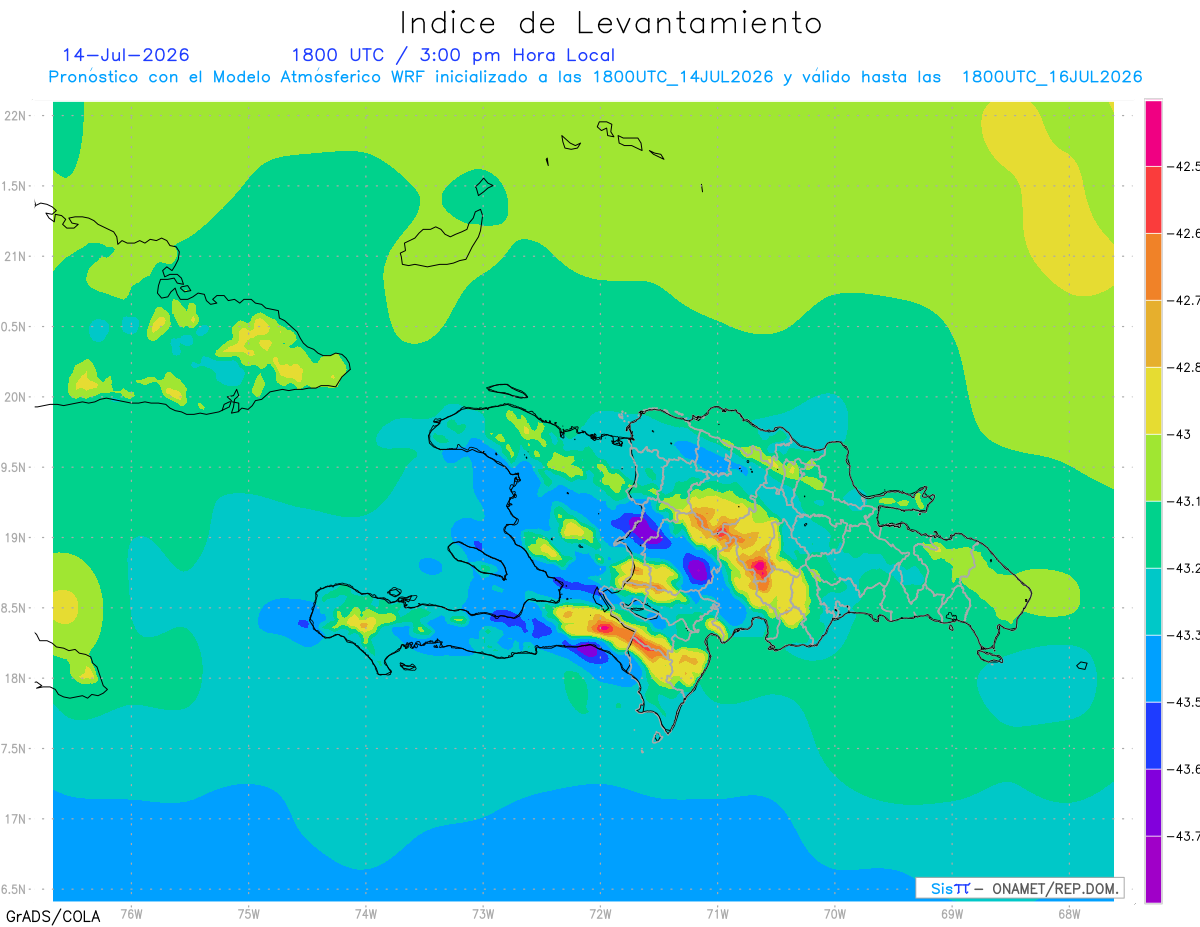
Task: Pick the yellow swatch between -42.8 and -43
Action: tap(1153, 400)
